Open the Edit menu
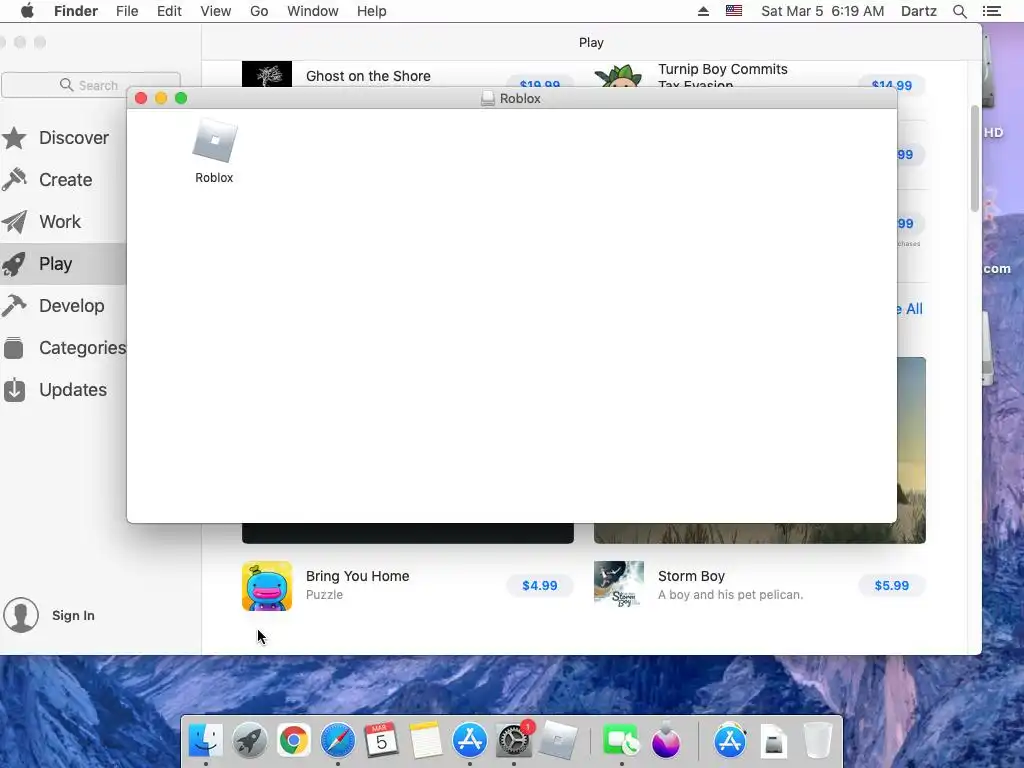The height and width of the screenshot is (768, 1024). pyautogui.click(x=169, y=11)
